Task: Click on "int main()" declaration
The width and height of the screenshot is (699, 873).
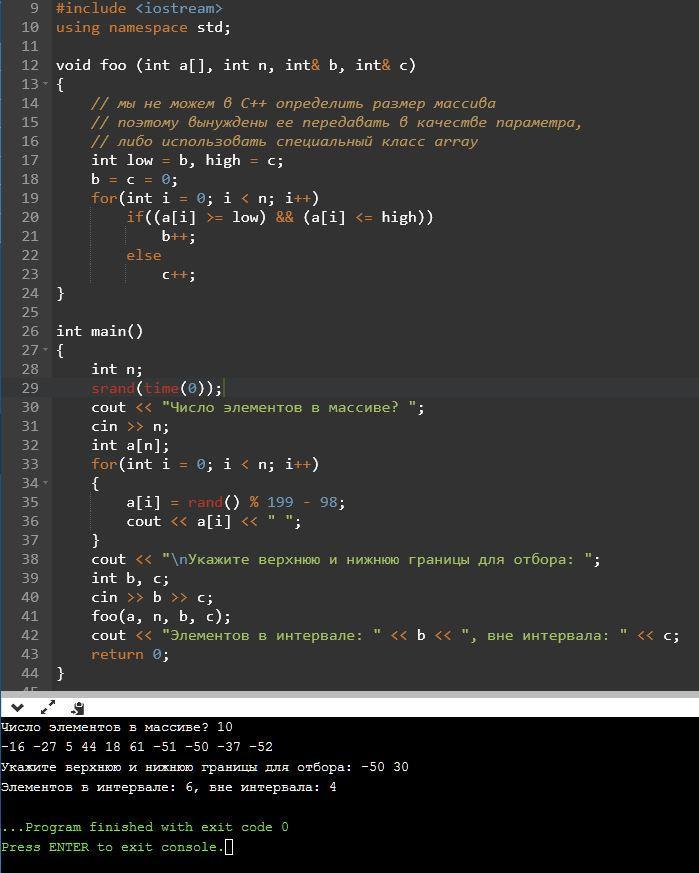Action: tap(99, 331)
